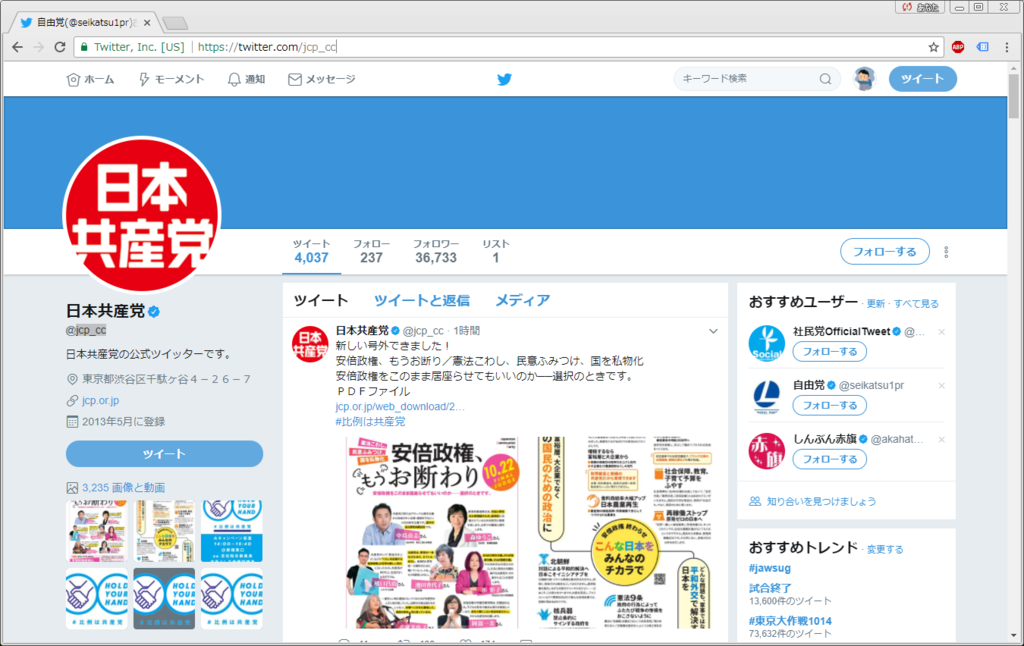Follow 社民党OfficialTweet

[x=829, y=351]
